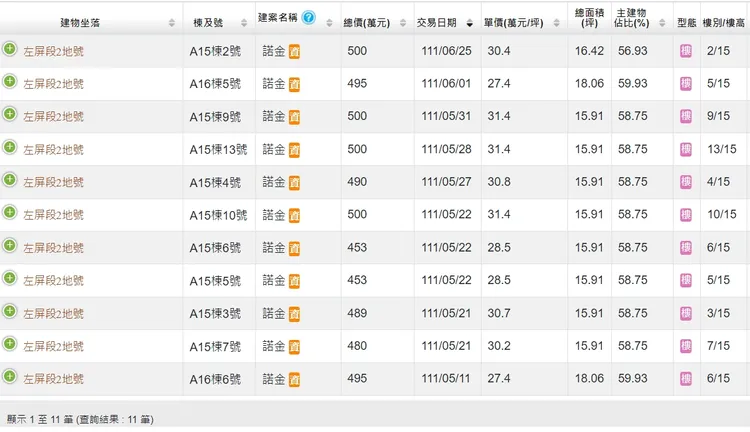Viewport: 750px width, 432px height.
Task: Expand details with green plus for A15棟10號
Action: [10, 212]
